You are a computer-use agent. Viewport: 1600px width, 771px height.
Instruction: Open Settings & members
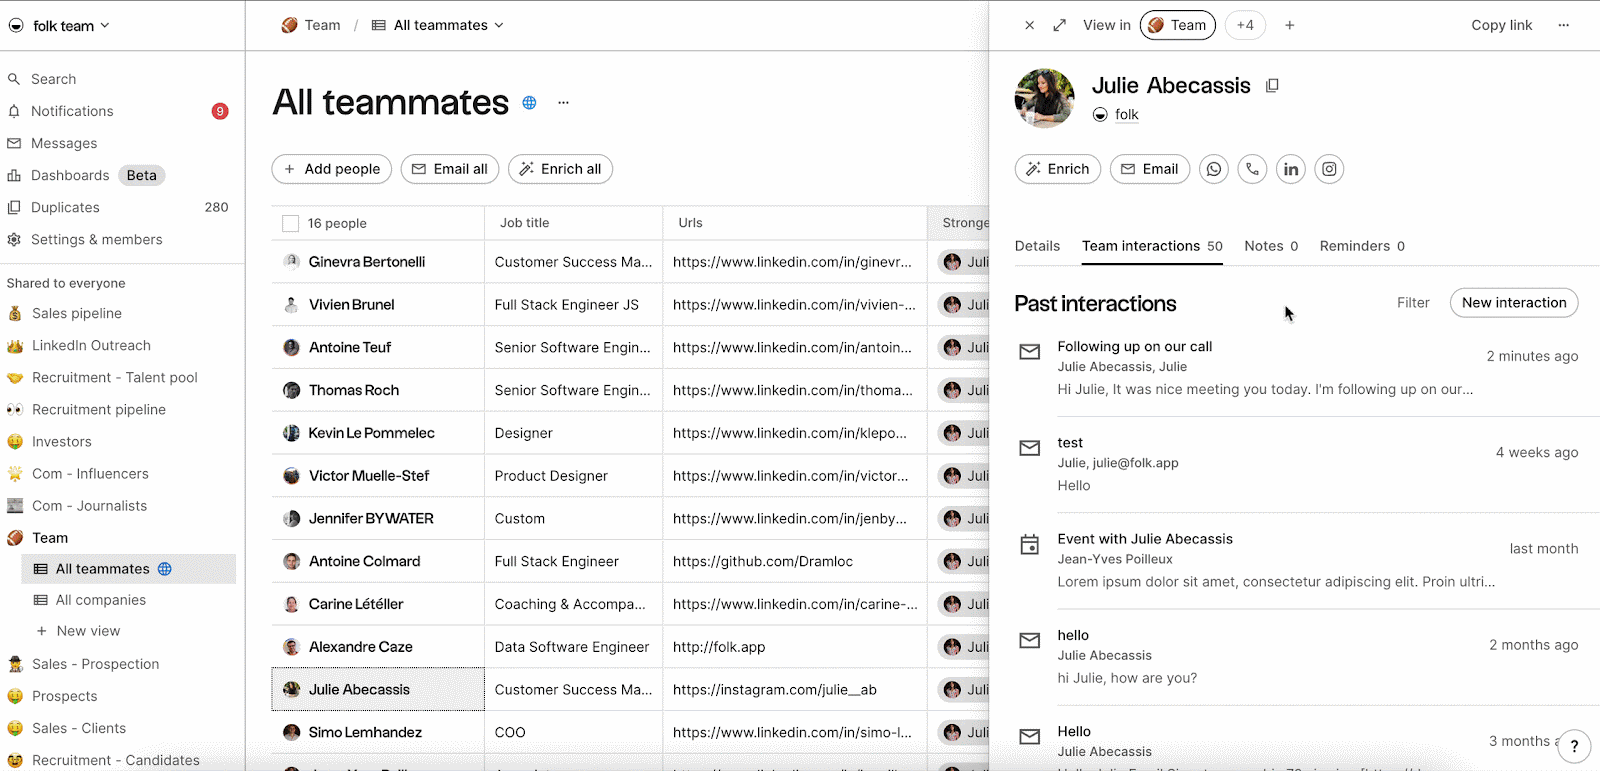[x=96, y=239]
